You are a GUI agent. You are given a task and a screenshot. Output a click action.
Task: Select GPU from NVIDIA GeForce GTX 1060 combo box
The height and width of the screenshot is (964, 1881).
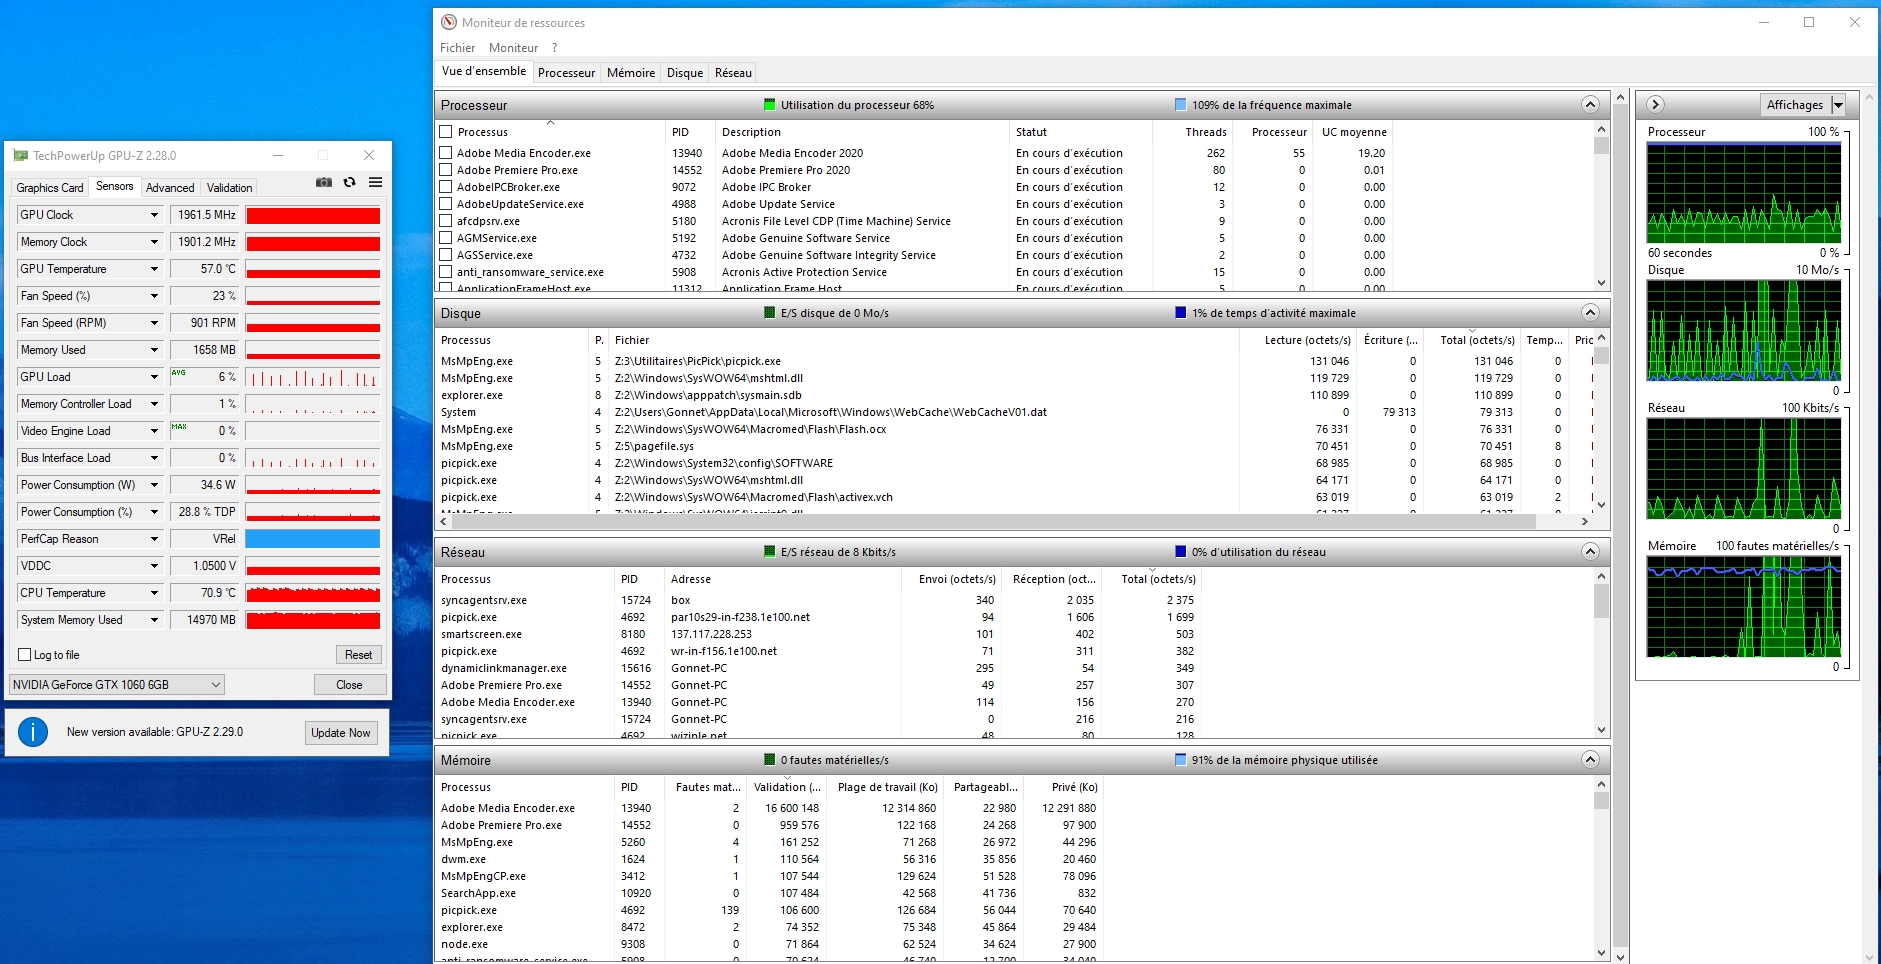click(x=117, y=685)
